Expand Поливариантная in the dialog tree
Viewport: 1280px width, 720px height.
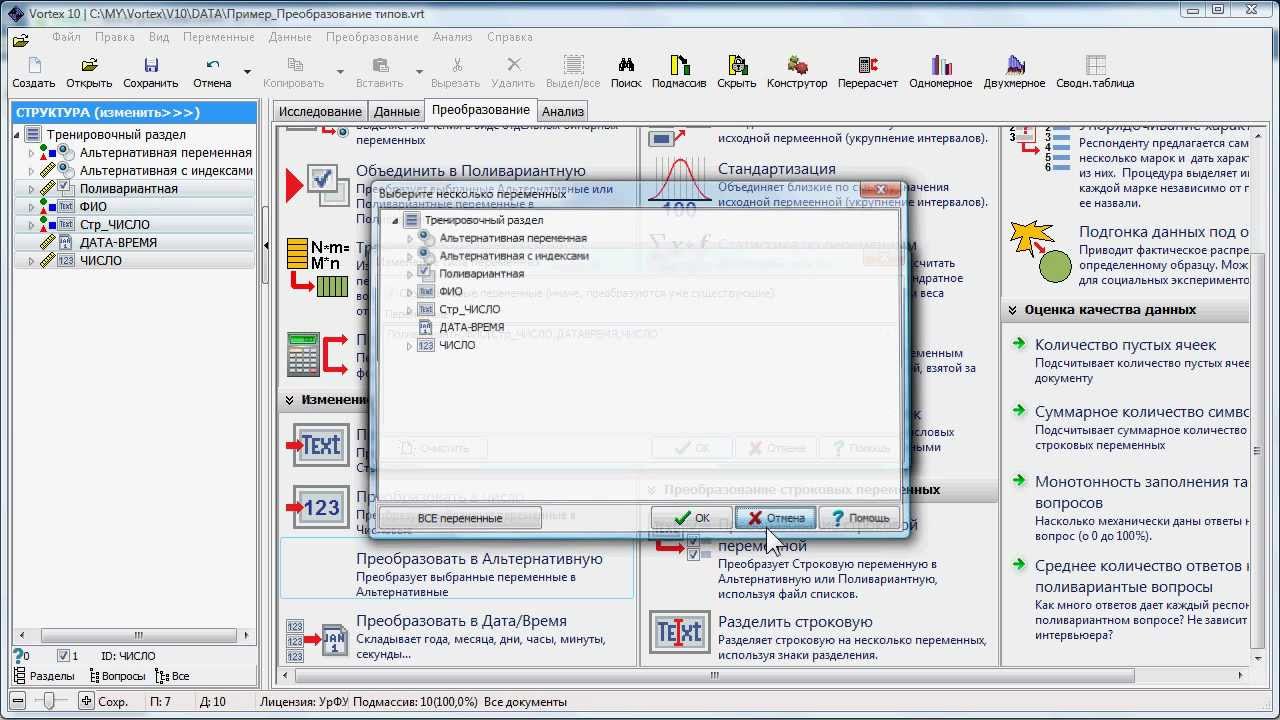410,274
